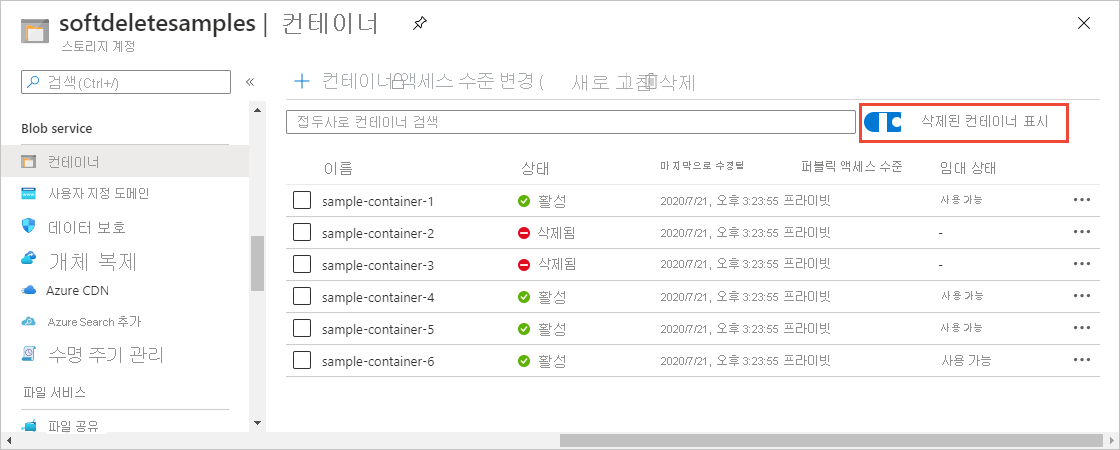Focus the sidebar 검색 (Ctrl+/) box
This screenshot has width=1120, height=450.
pyautogui.click(x=126, y=82)
